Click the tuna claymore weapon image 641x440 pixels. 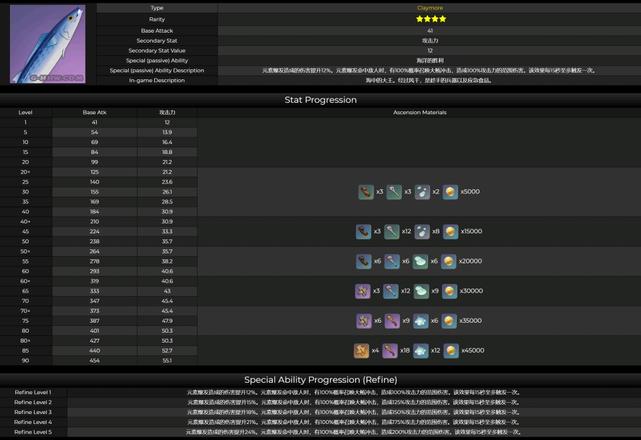pos(48,44)
